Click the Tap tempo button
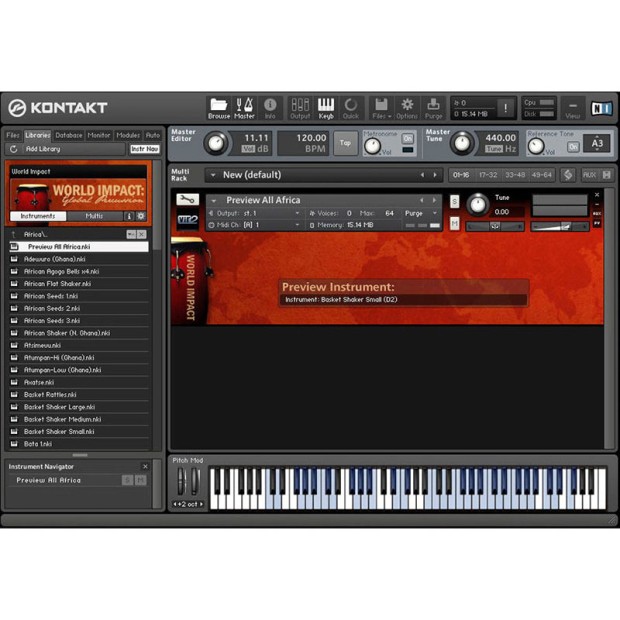620x620 pixels. point(345,143)
